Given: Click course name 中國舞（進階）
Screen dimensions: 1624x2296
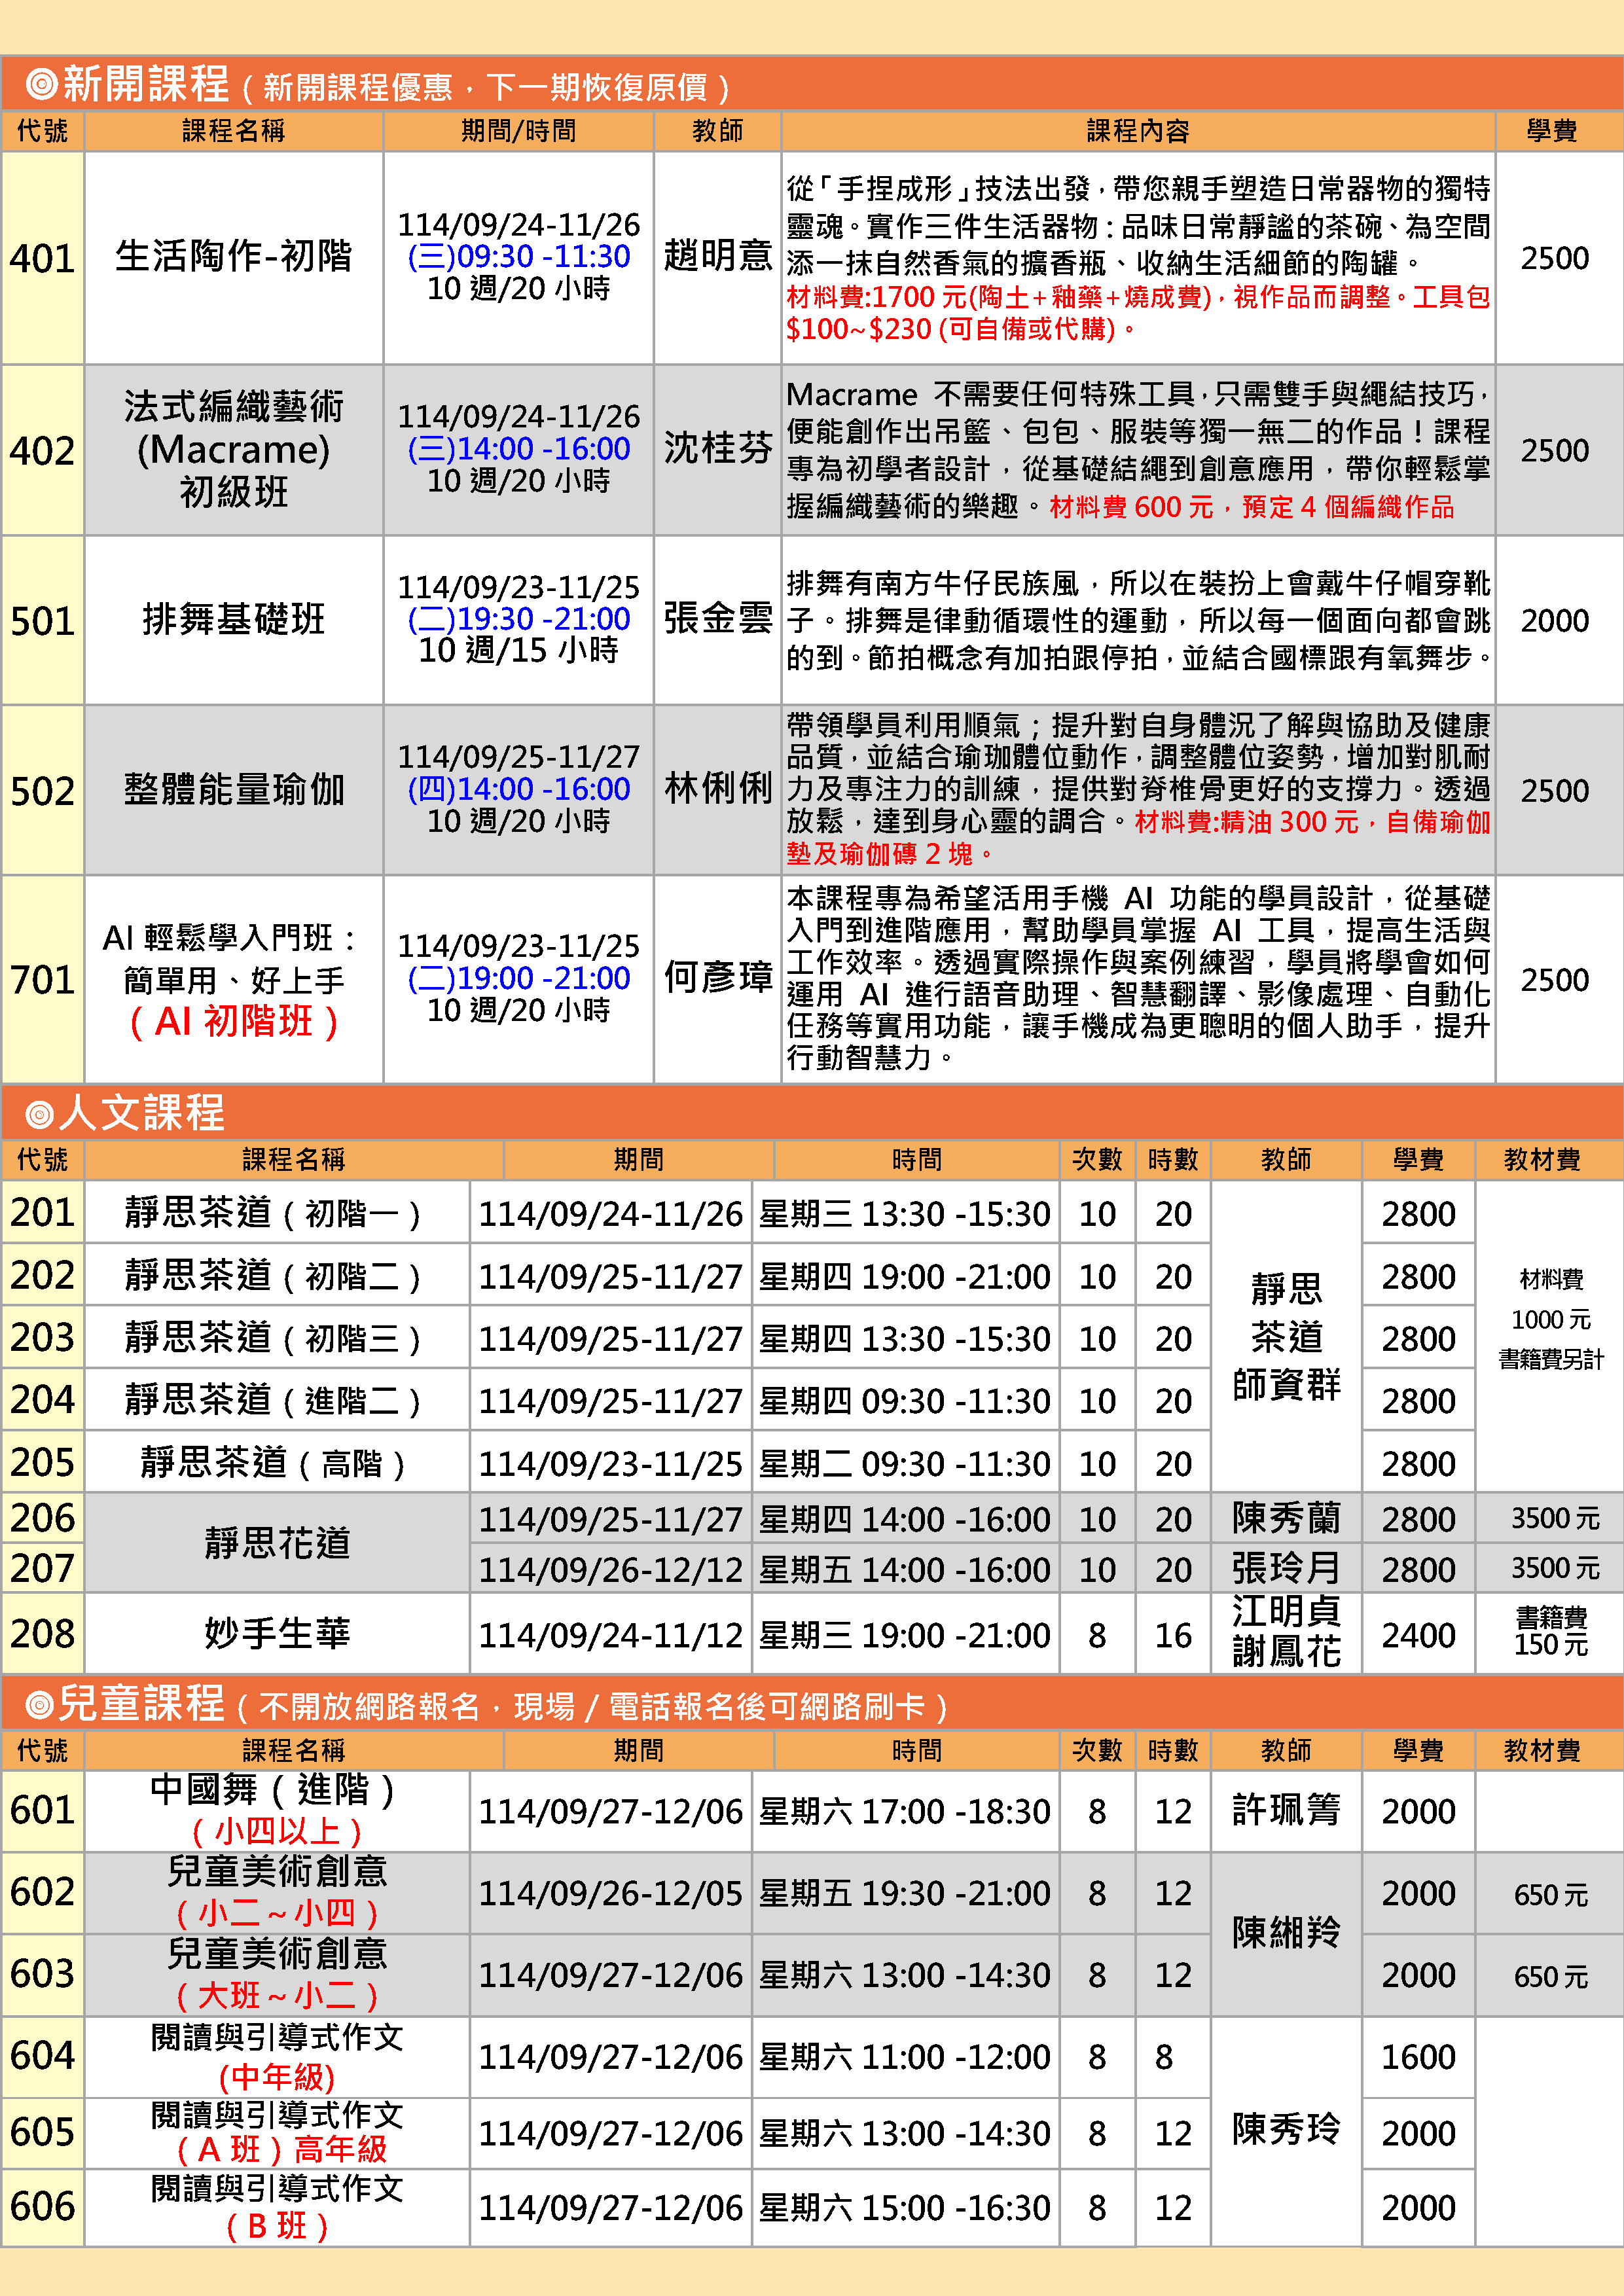Looking at the screenshot, I should [x=274, y=1789].
